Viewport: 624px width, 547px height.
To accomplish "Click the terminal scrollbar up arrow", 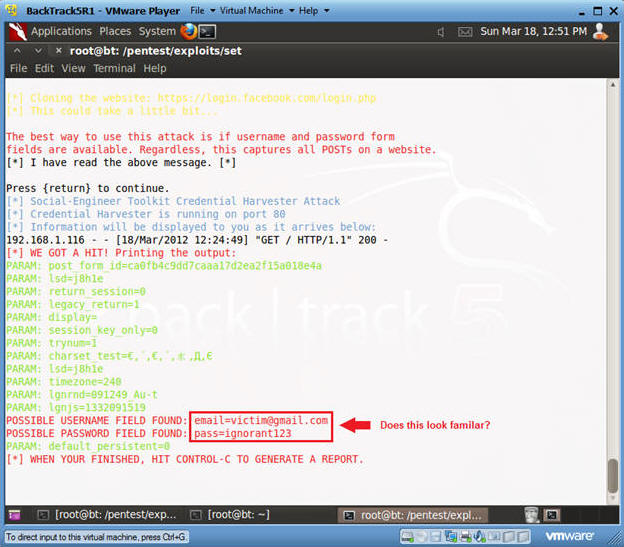I will [x=613, y=84].
